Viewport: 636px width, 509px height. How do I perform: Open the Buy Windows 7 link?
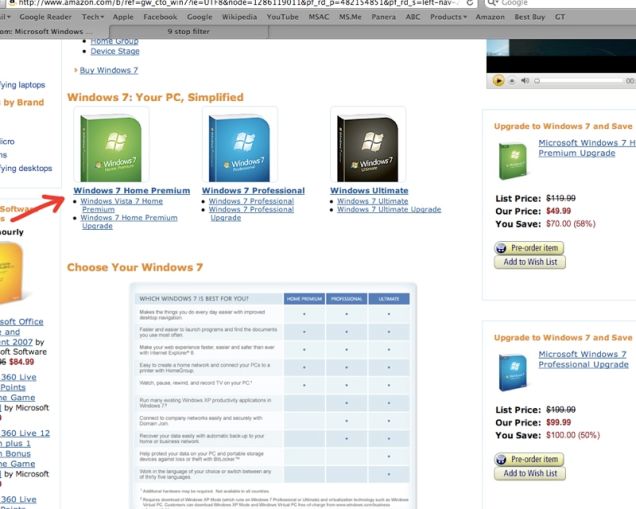108,70
